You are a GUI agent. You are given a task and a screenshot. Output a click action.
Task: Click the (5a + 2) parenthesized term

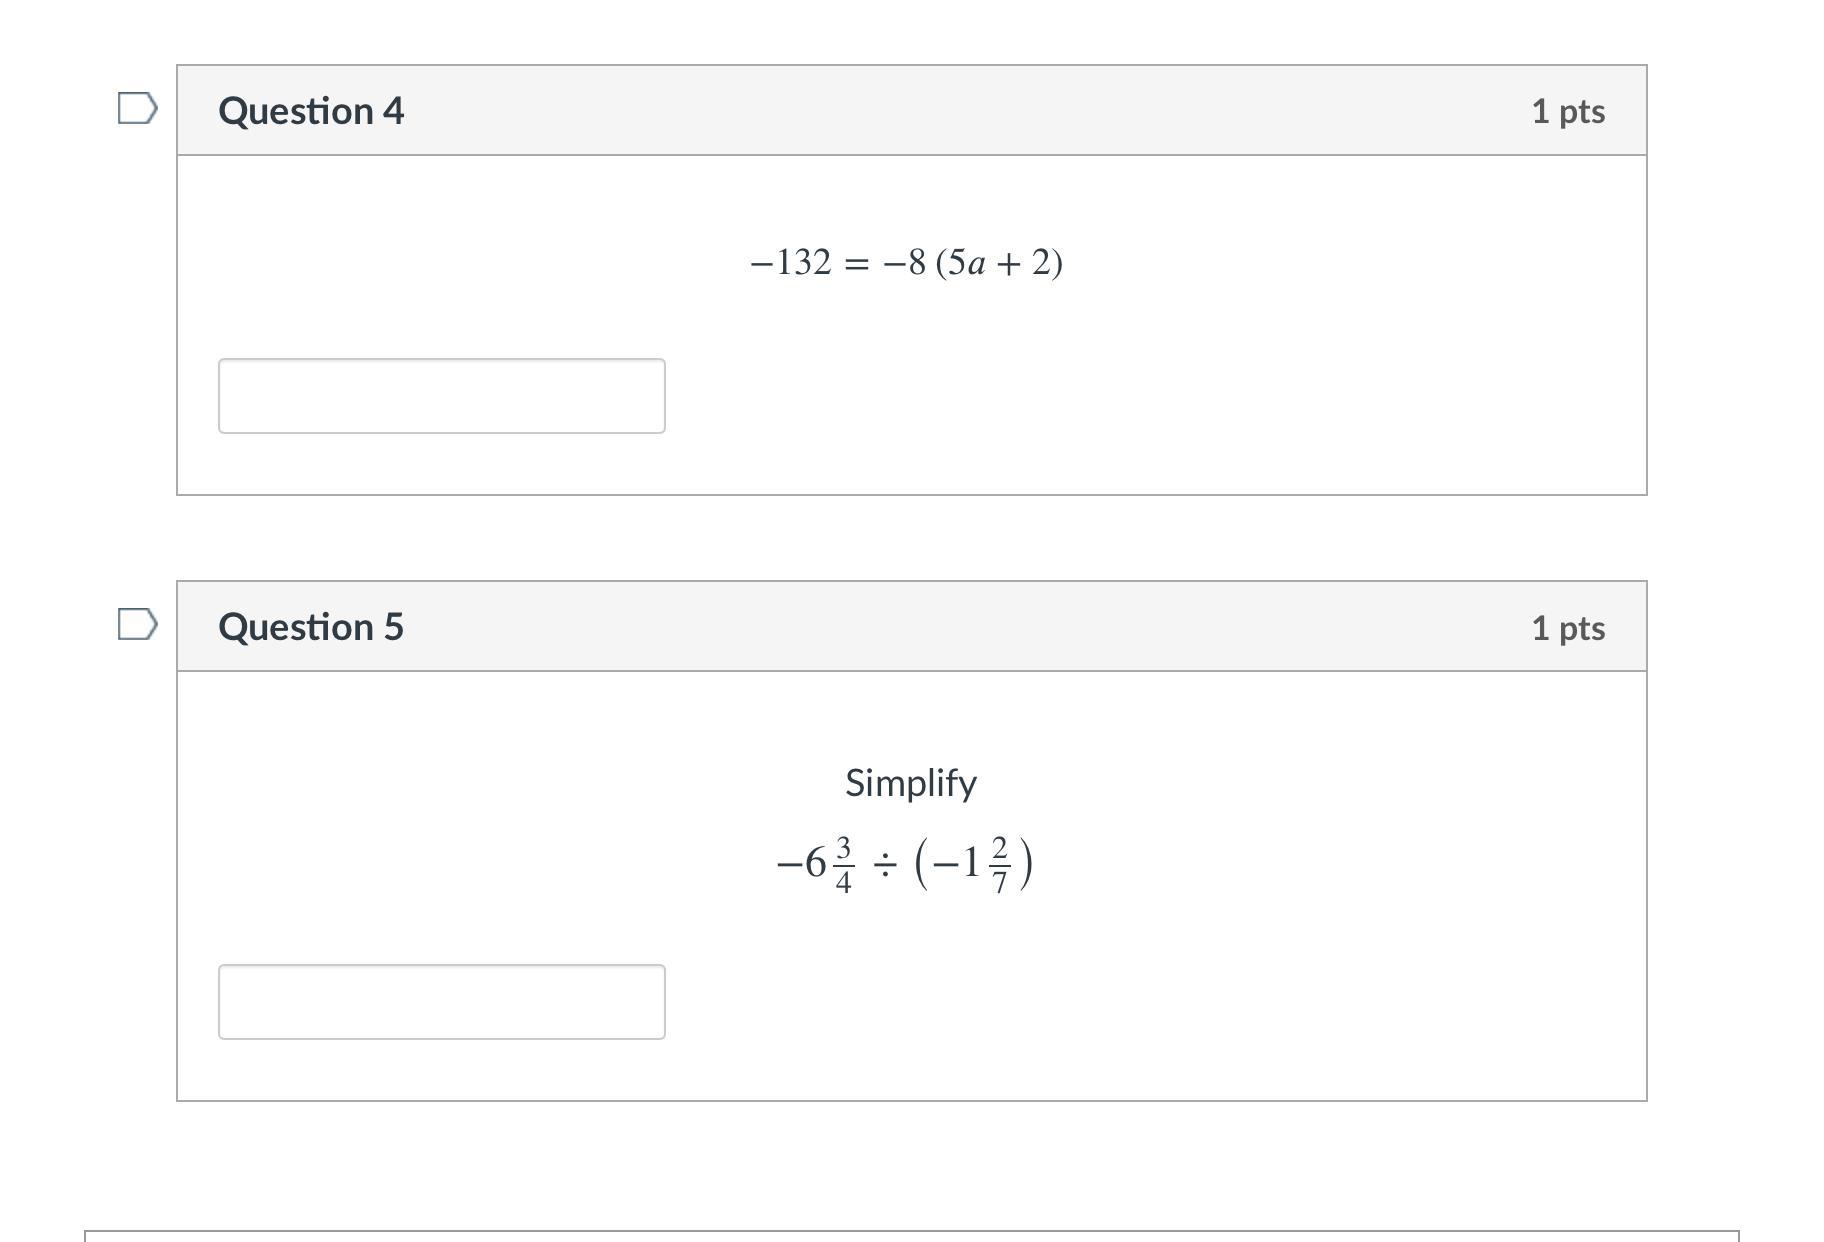click(x=999, y=263)
